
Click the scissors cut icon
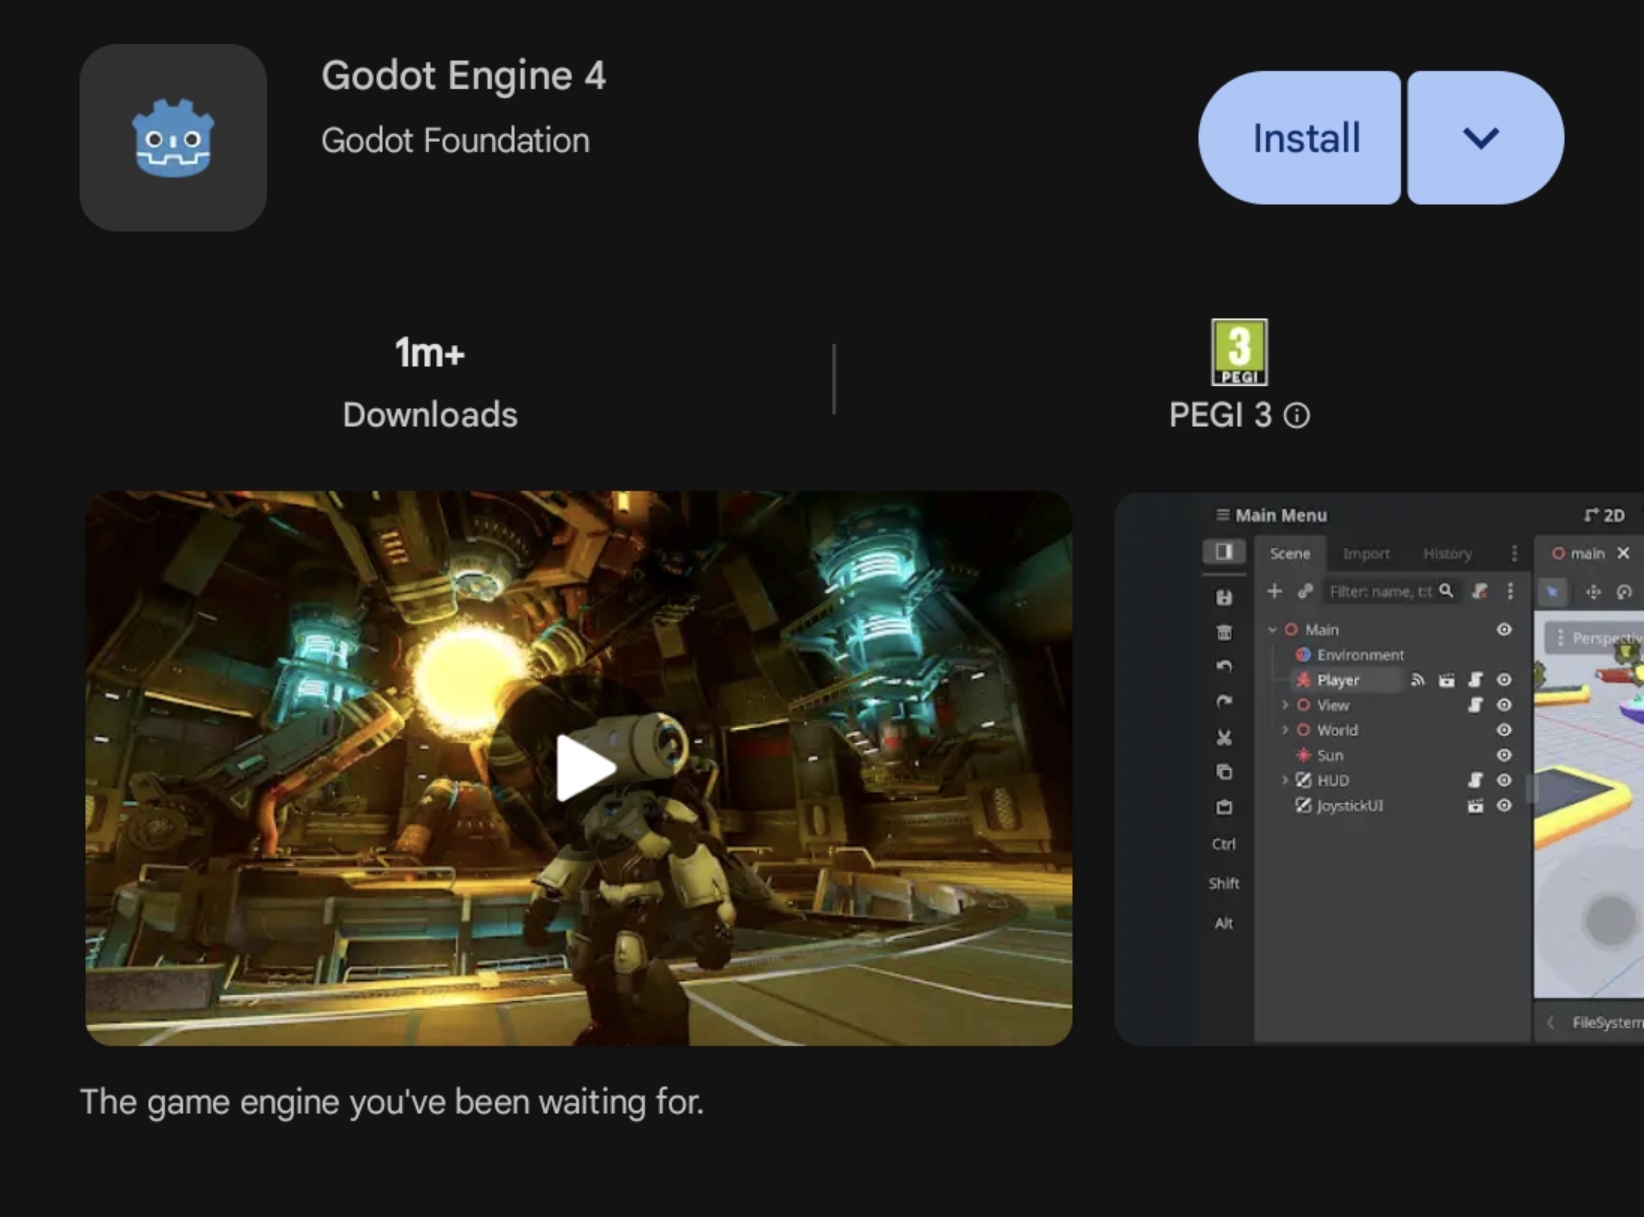(1224, 738)
